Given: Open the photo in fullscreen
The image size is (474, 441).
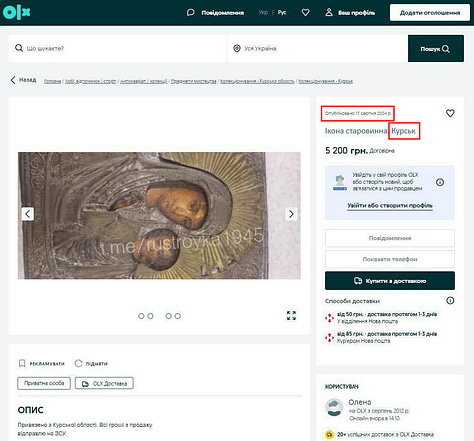Looking at the screenshot, I should [x=291, y=315].
